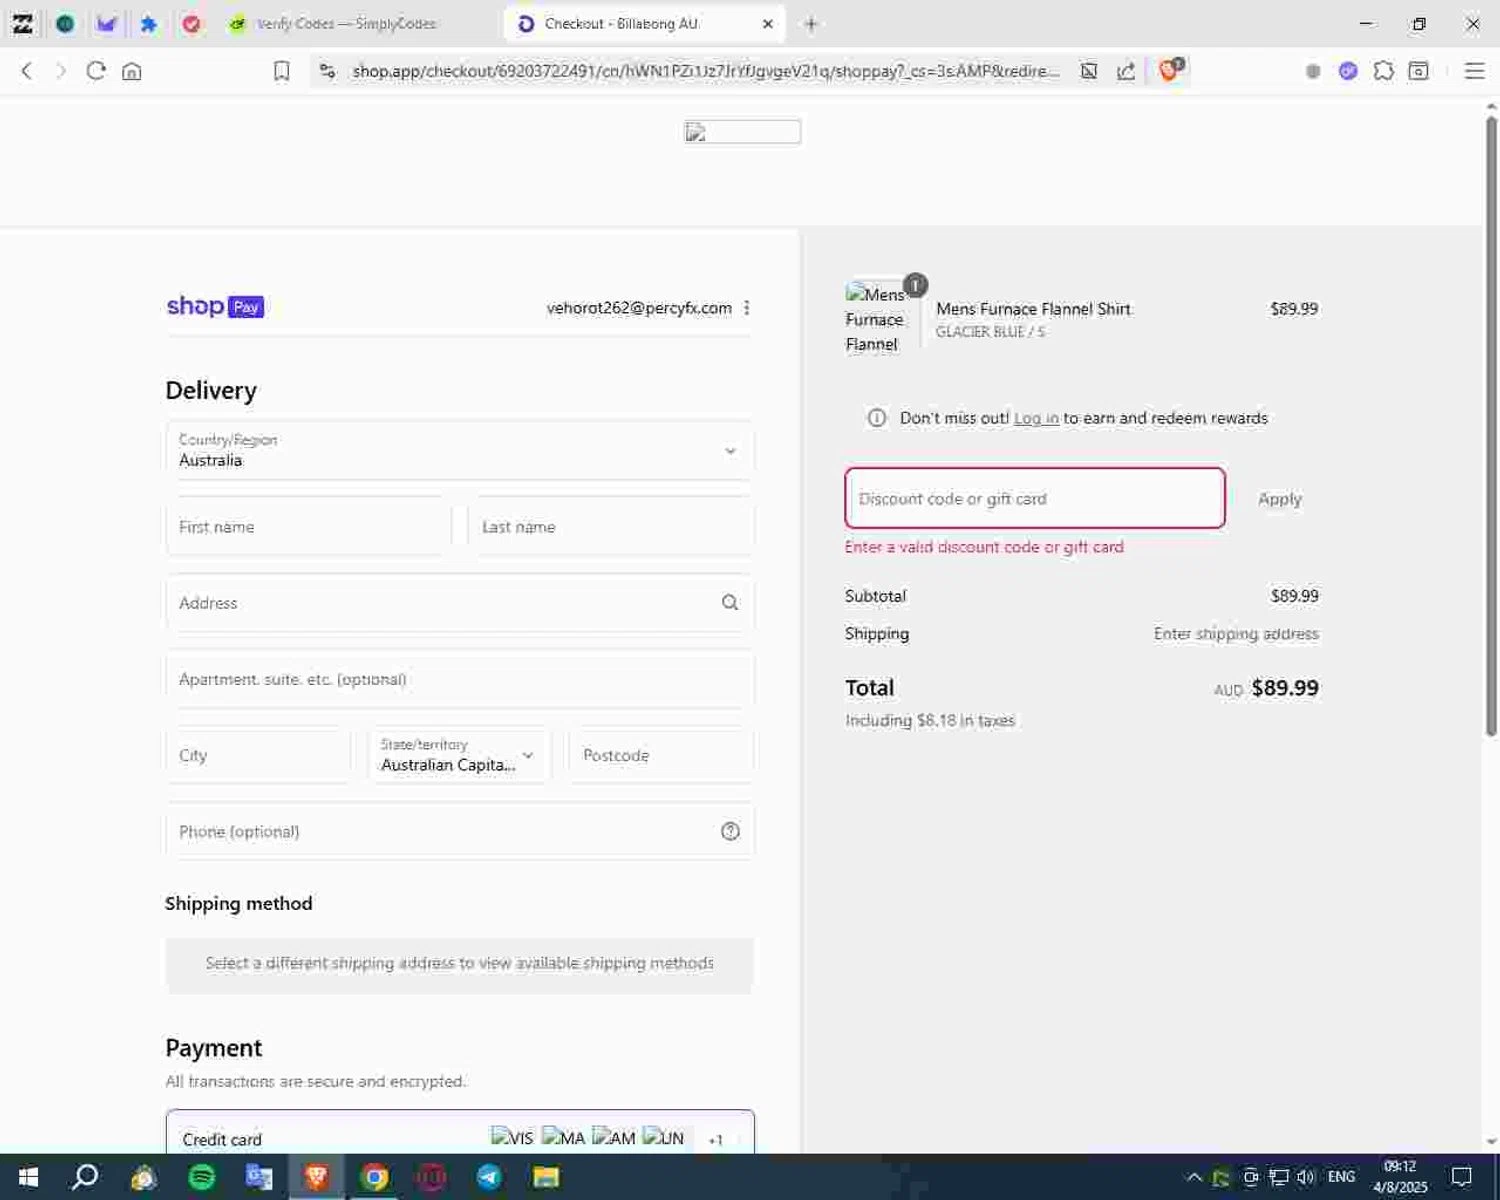Show hidden system tray icons

[1194, 1177]
